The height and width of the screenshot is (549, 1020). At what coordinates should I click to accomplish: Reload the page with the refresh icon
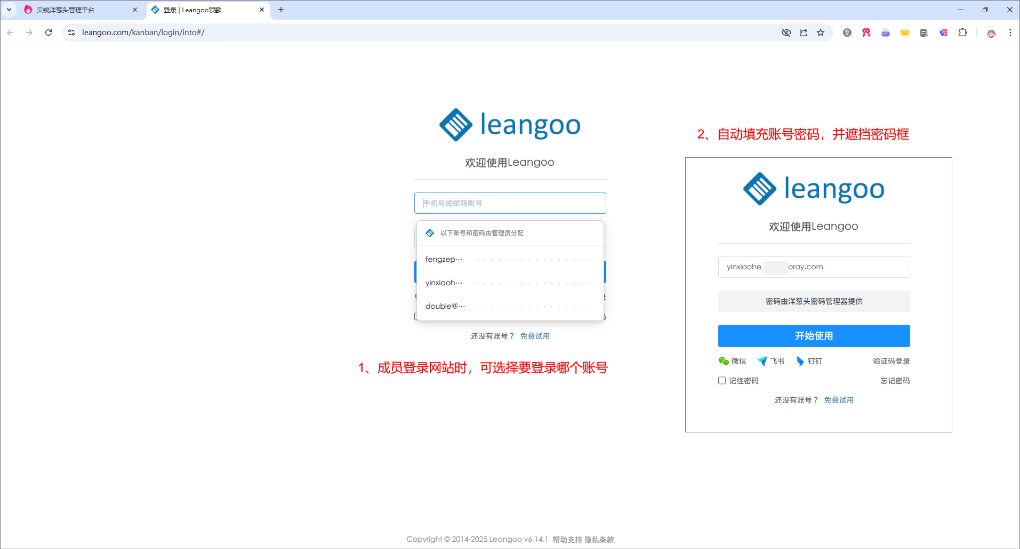pyautogui.click(x=48, y=32)
